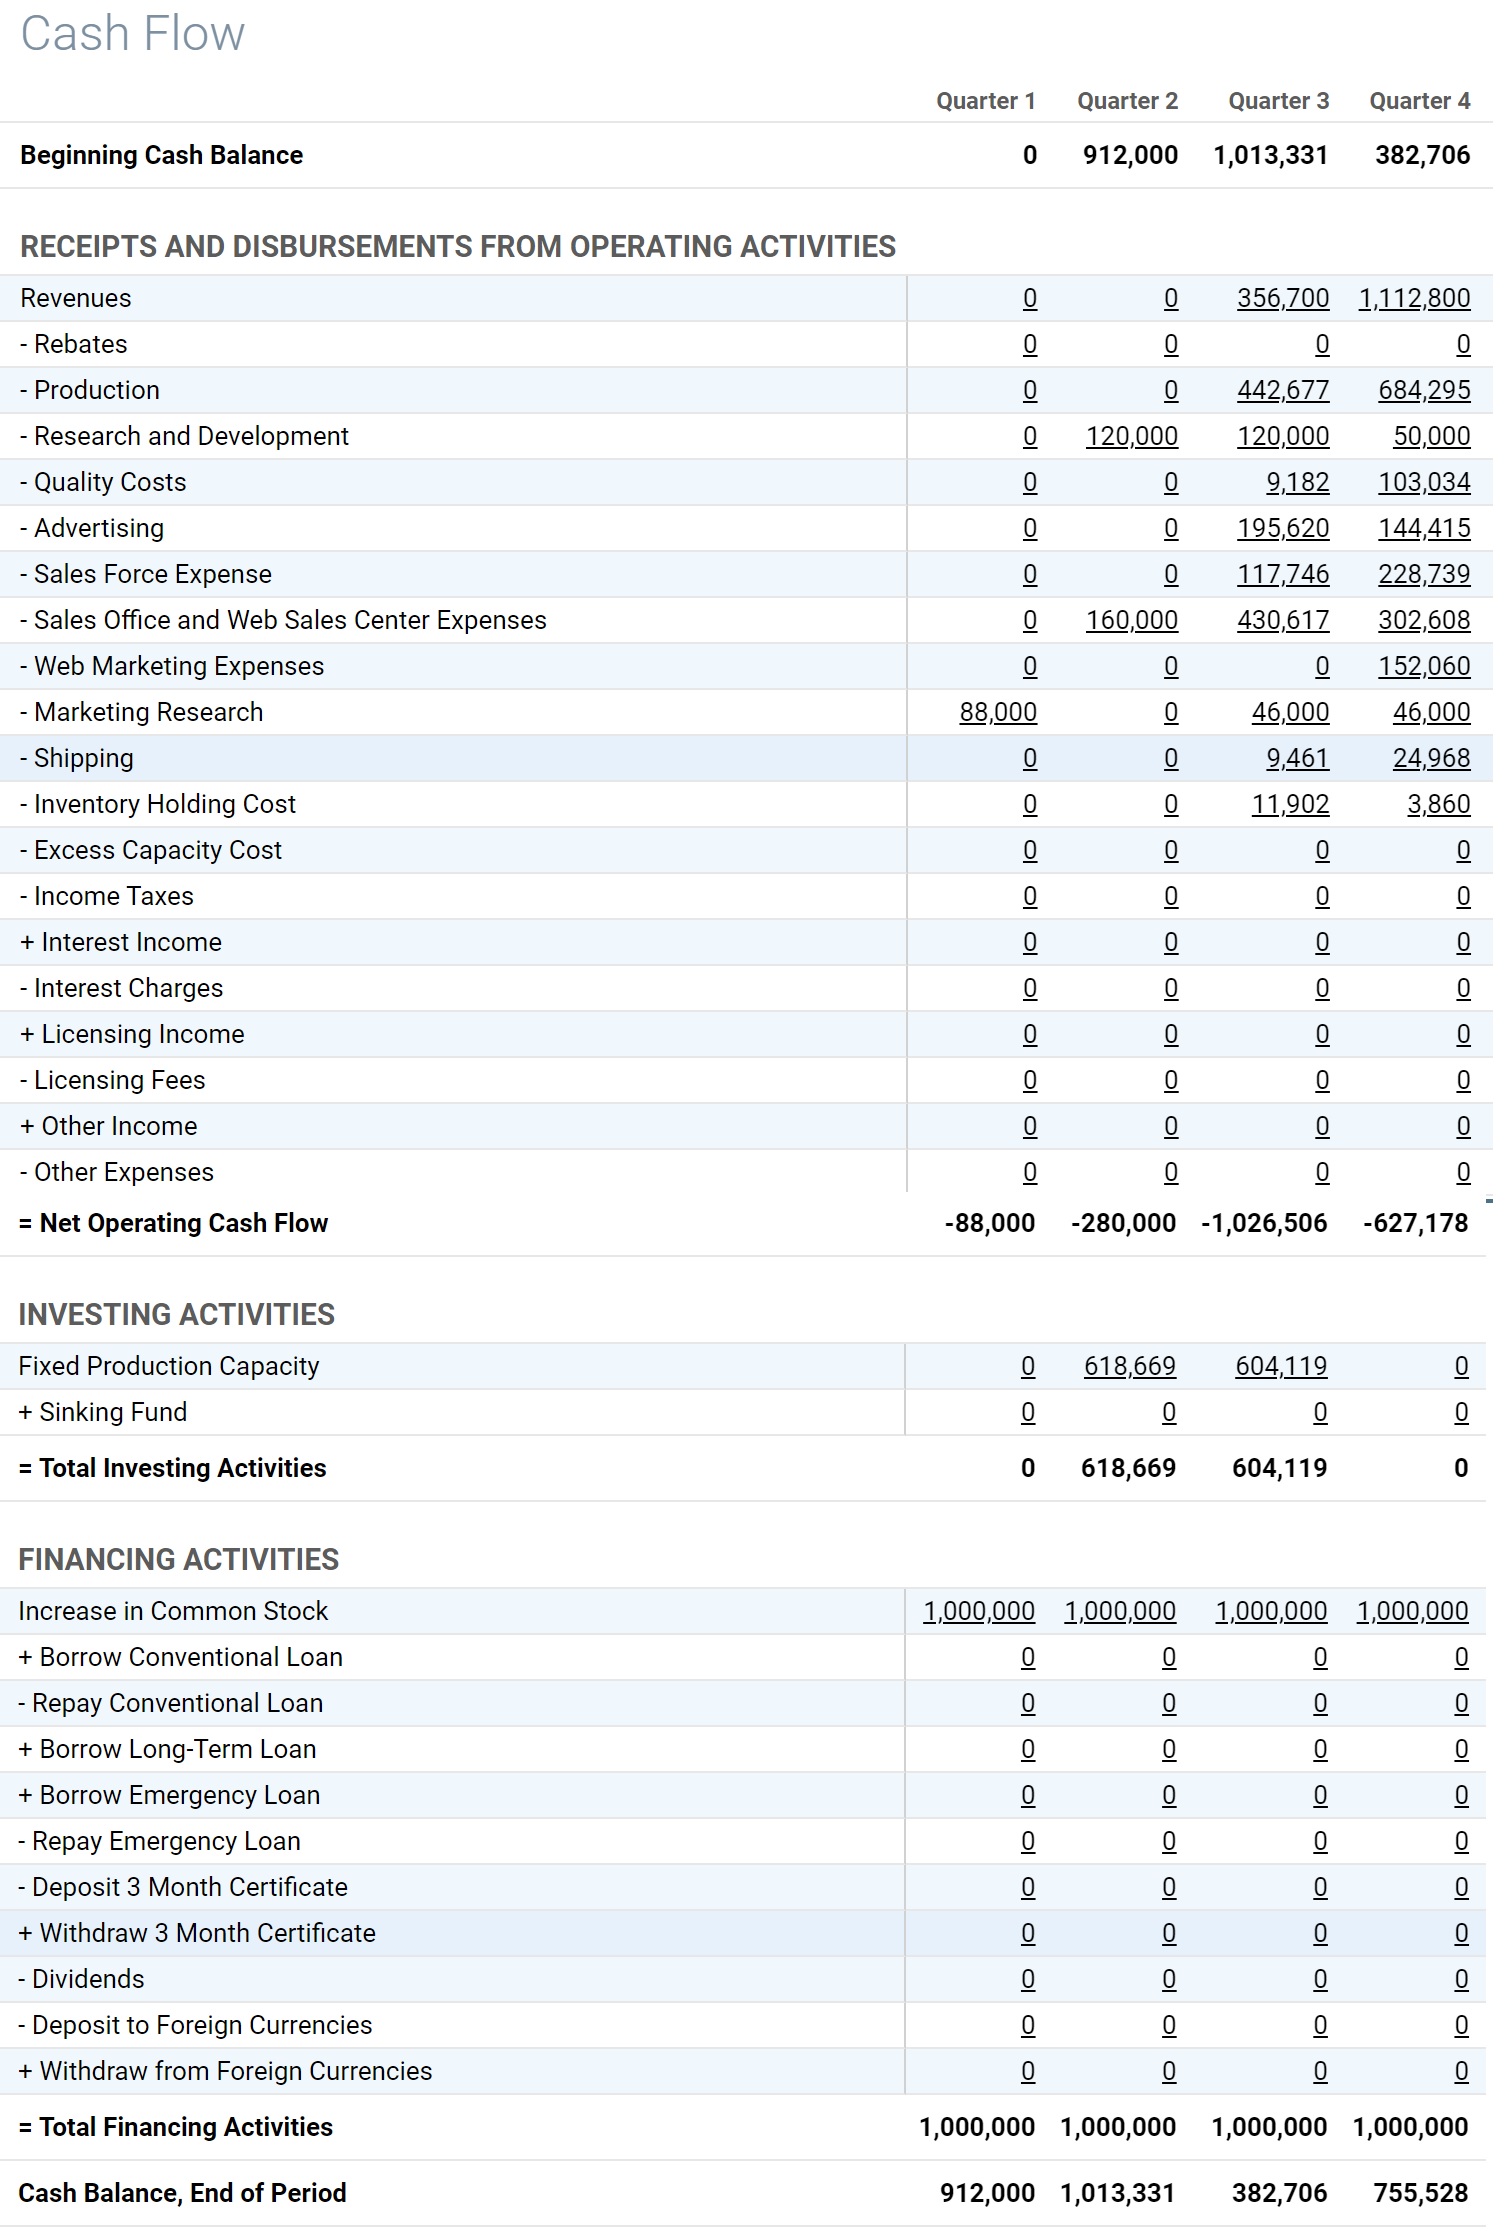The image size is (1511, 2231).
Task: Click Quarter 4 Sales Office expense 302,608
Action: click(1424, 620)
